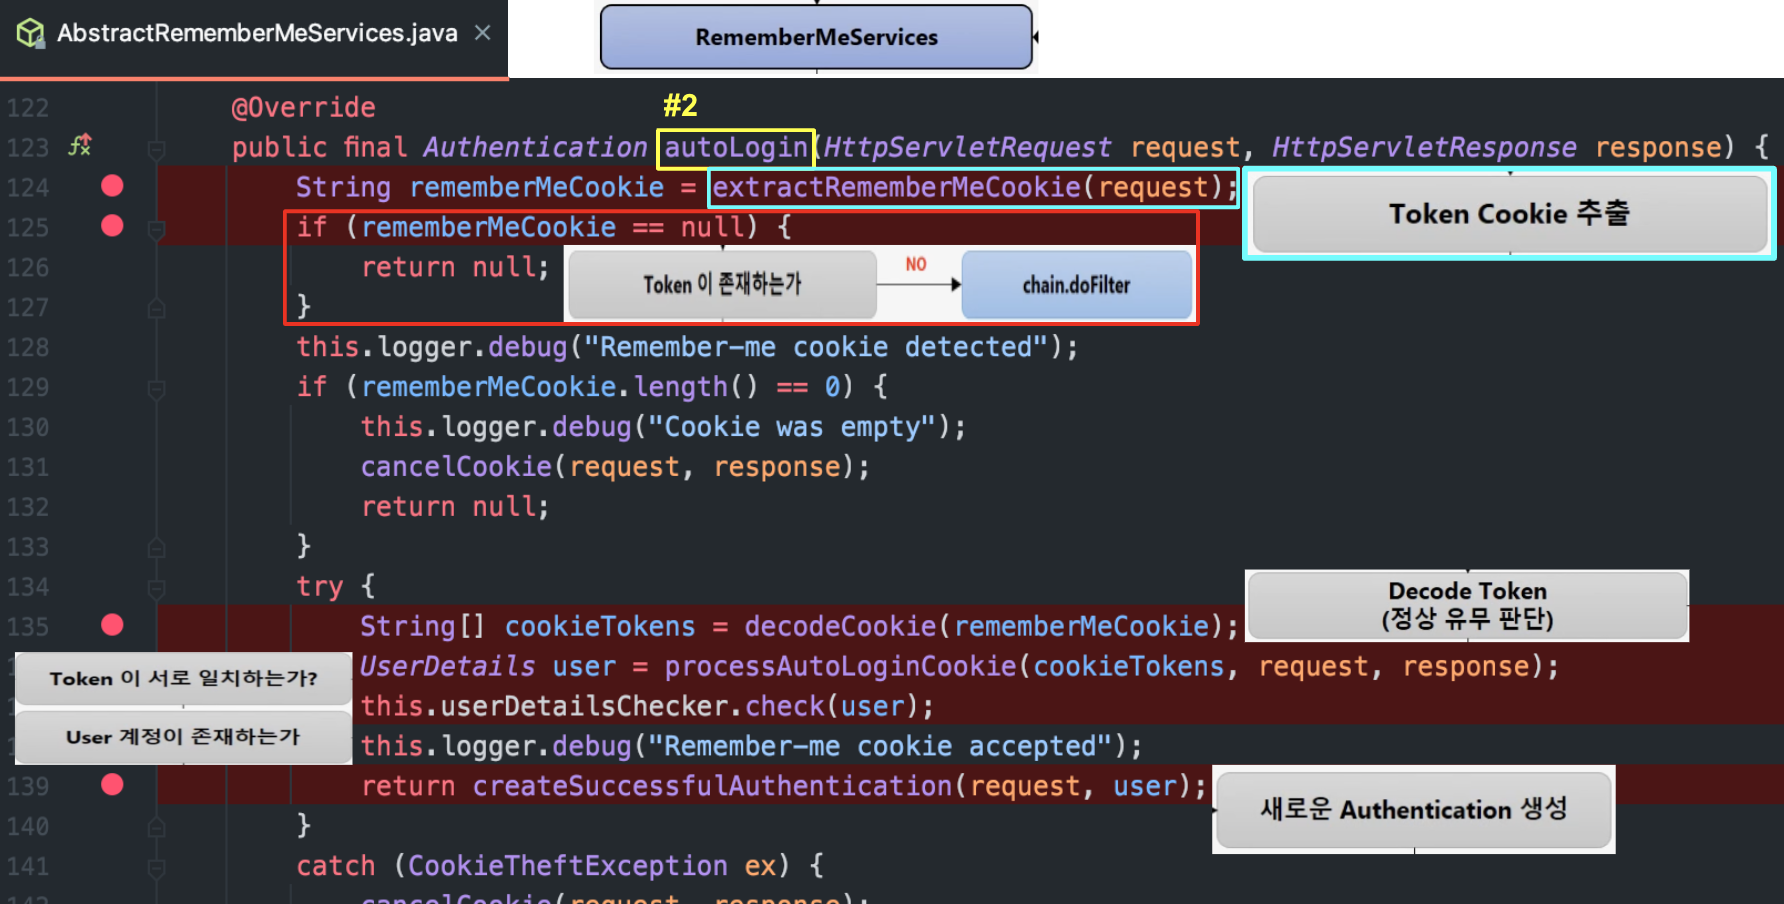Screen dimensions: 1784x904
Task: Click the fold end marker on line 133
Action: tap(157, 547)
